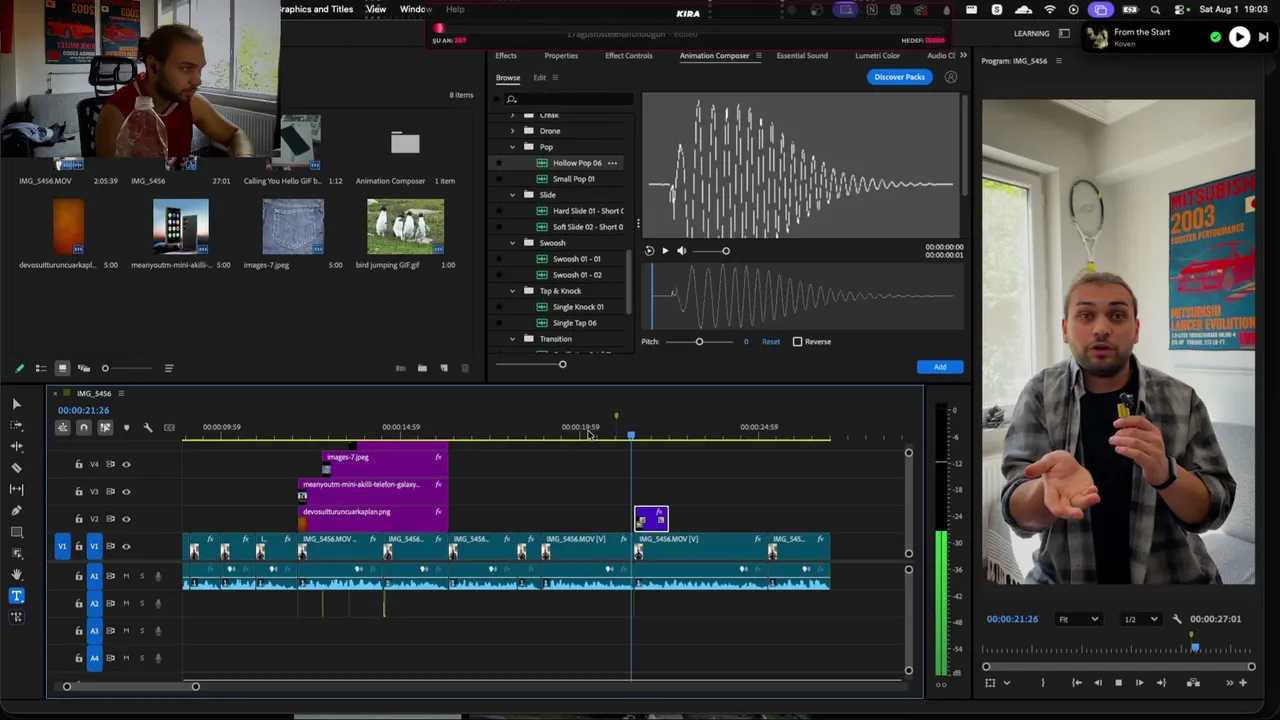
Task: Choose the Rectangle shape tool
Action: tap(16, 532)
